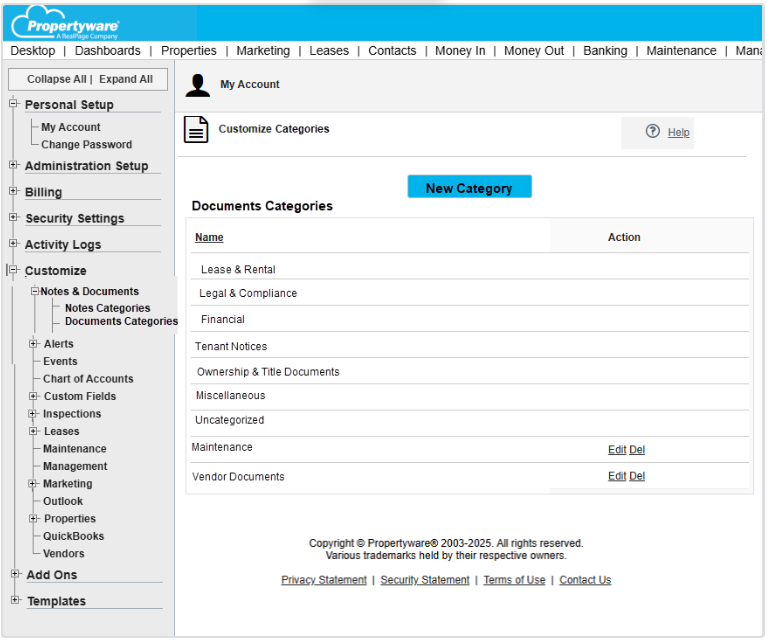767x640 pixels.
Task: Click the Lease & Rental category row
Action: click(x=470, y=267)
